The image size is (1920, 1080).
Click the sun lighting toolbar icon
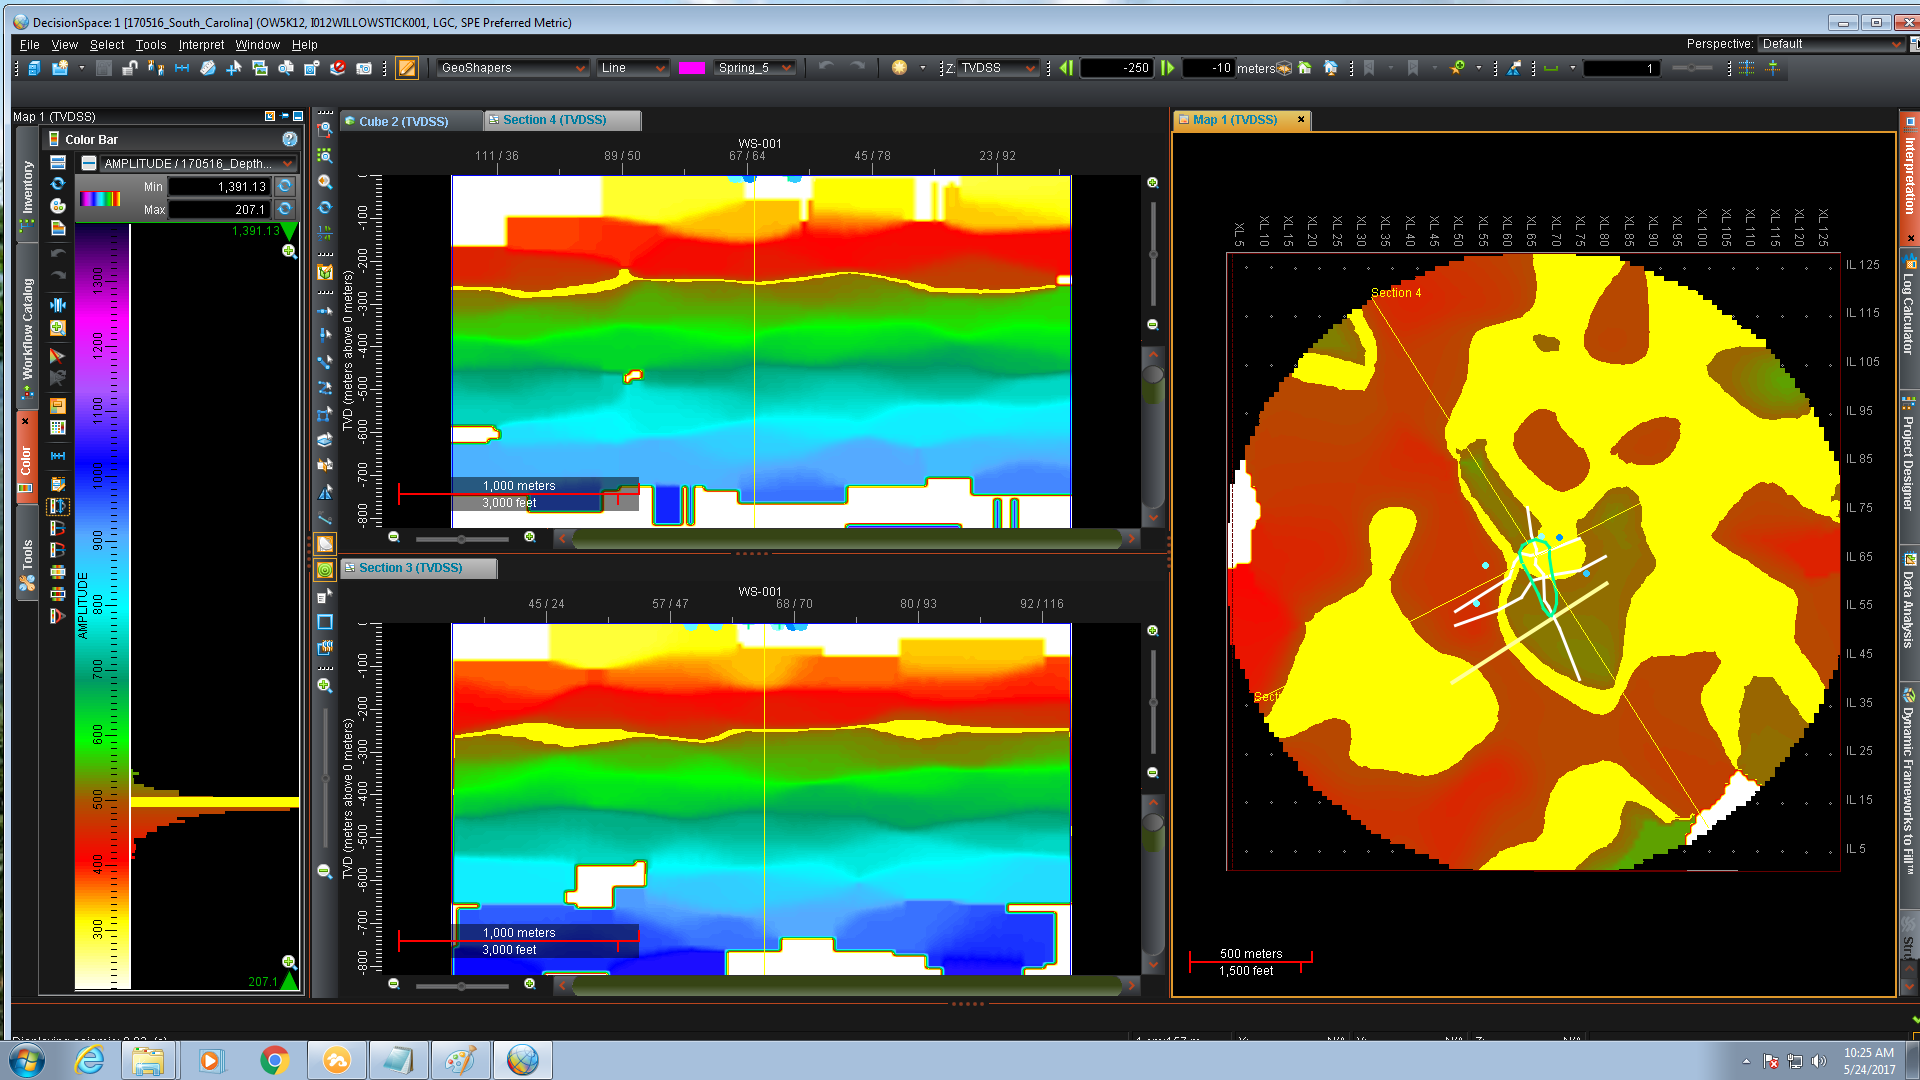click(899, 68)
